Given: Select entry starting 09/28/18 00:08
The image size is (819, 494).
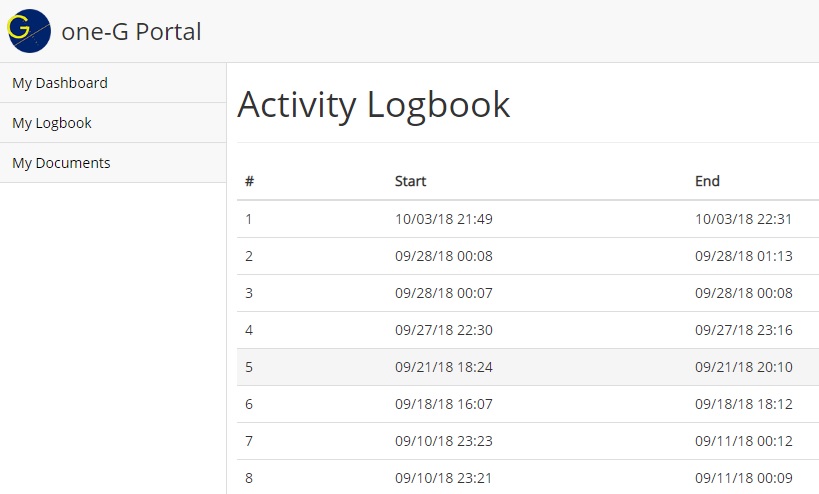Looking at the screenshot, I should (x=444, y=256).
